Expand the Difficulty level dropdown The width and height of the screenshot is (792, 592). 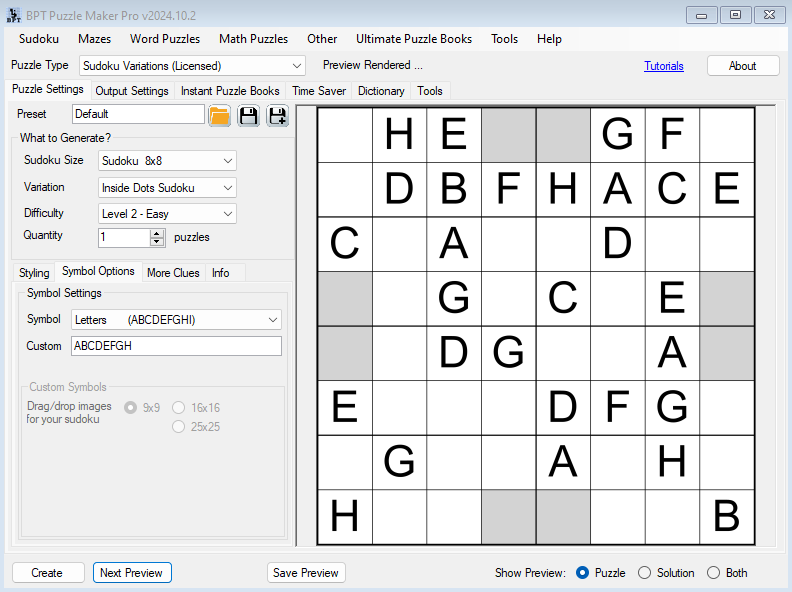229,214
